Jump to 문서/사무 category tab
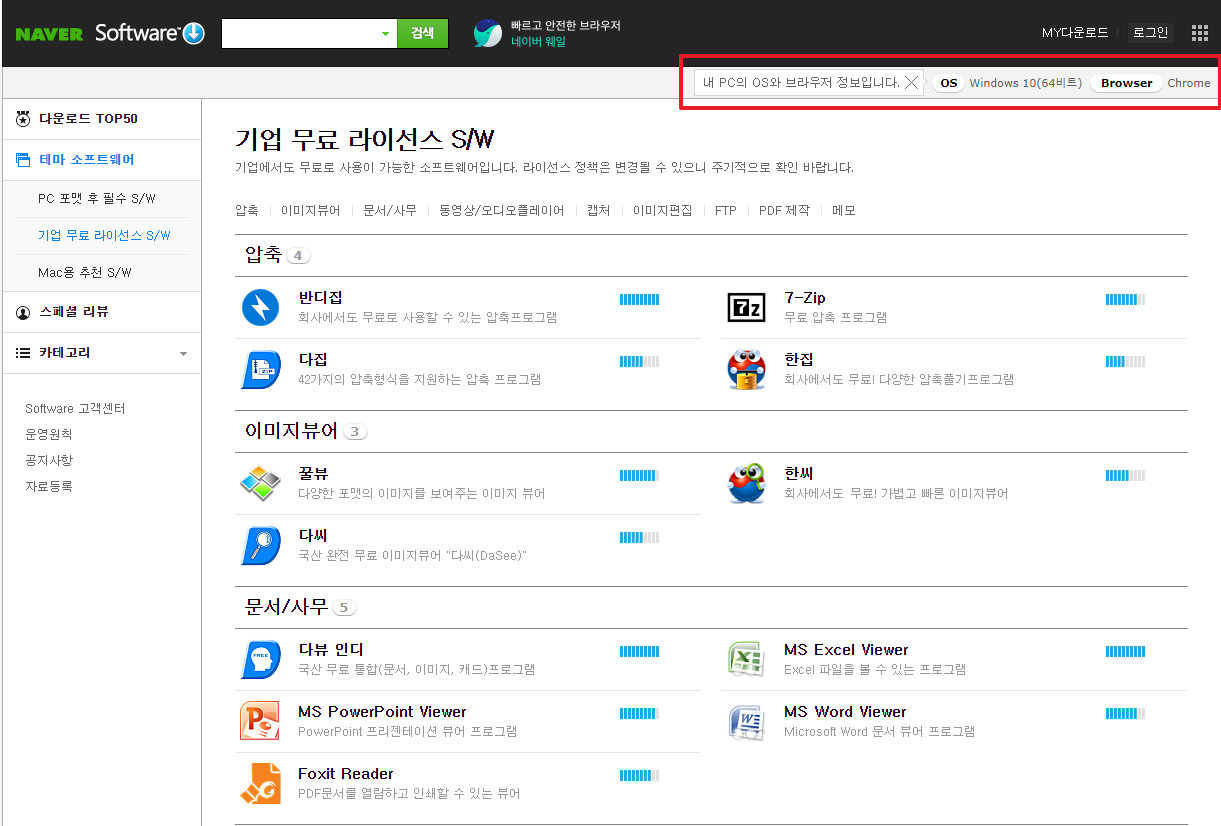Screen dimensions: 1221x826 (x=390, y=211)
